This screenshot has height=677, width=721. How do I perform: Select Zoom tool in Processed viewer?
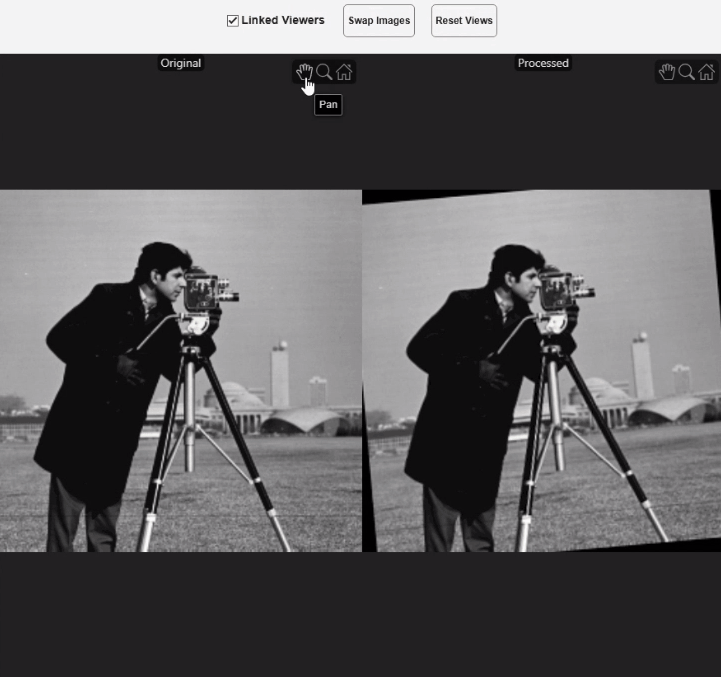click(687, 72)
